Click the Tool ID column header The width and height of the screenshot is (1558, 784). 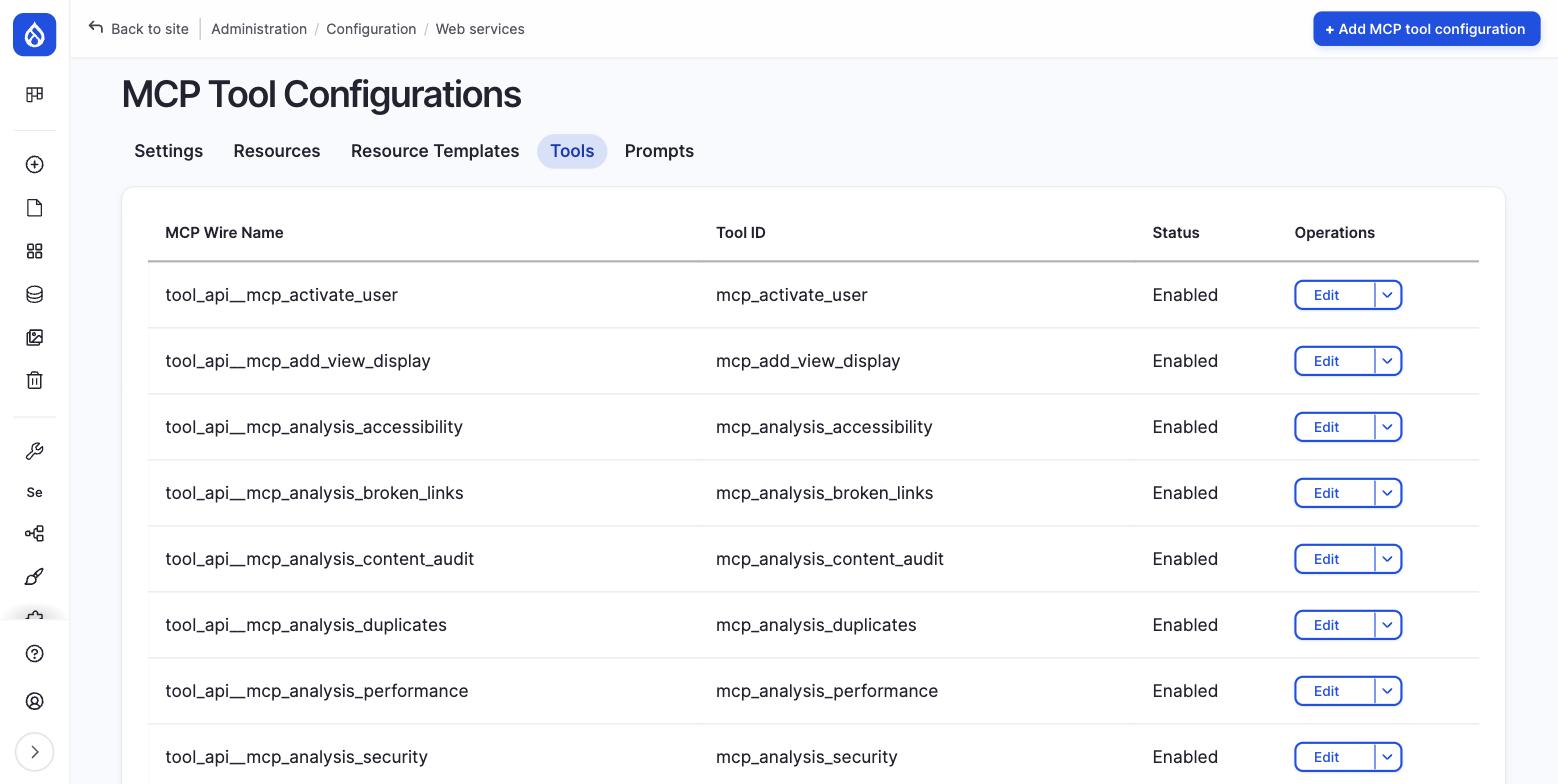point(741,233)
